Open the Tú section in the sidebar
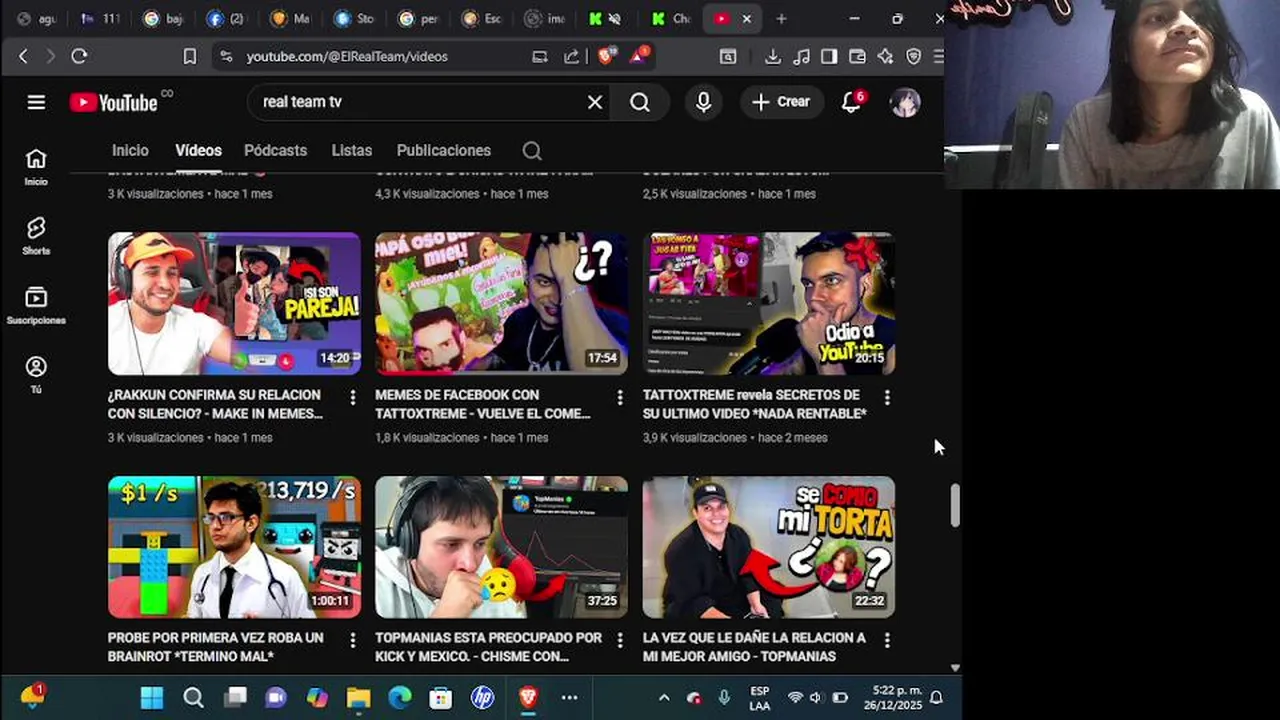Image resolution: width=1280 pixels, height=720 pixels. [x=36, y=374]
